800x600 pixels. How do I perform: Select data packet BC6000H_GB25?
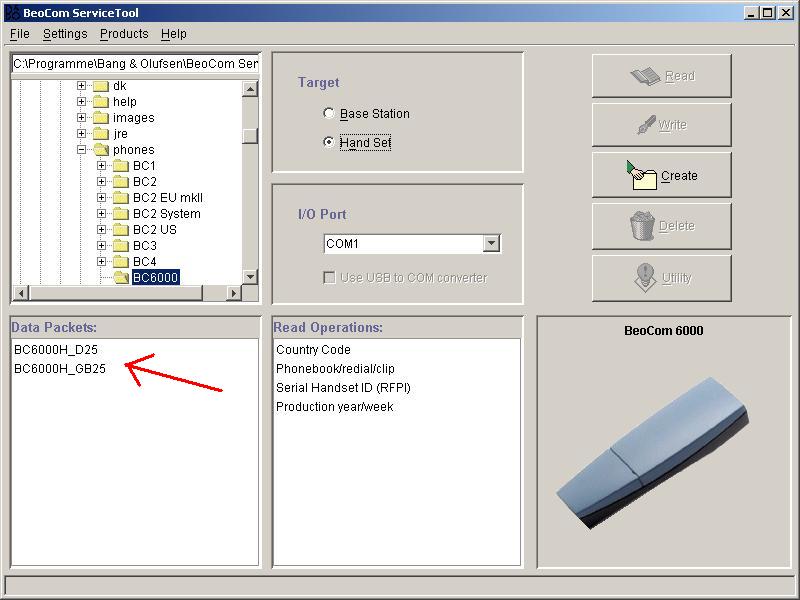[60, 368]
